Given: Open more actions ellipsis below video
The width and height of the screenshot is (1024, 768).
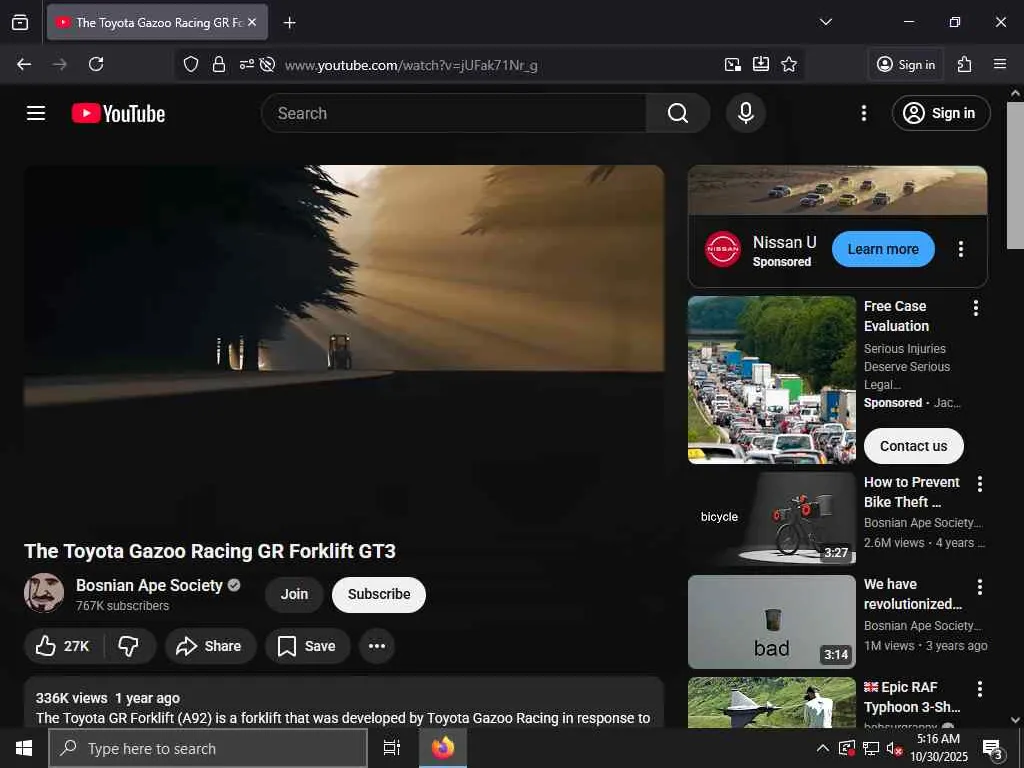Looking at the screenshot, I should click(377, 647).
